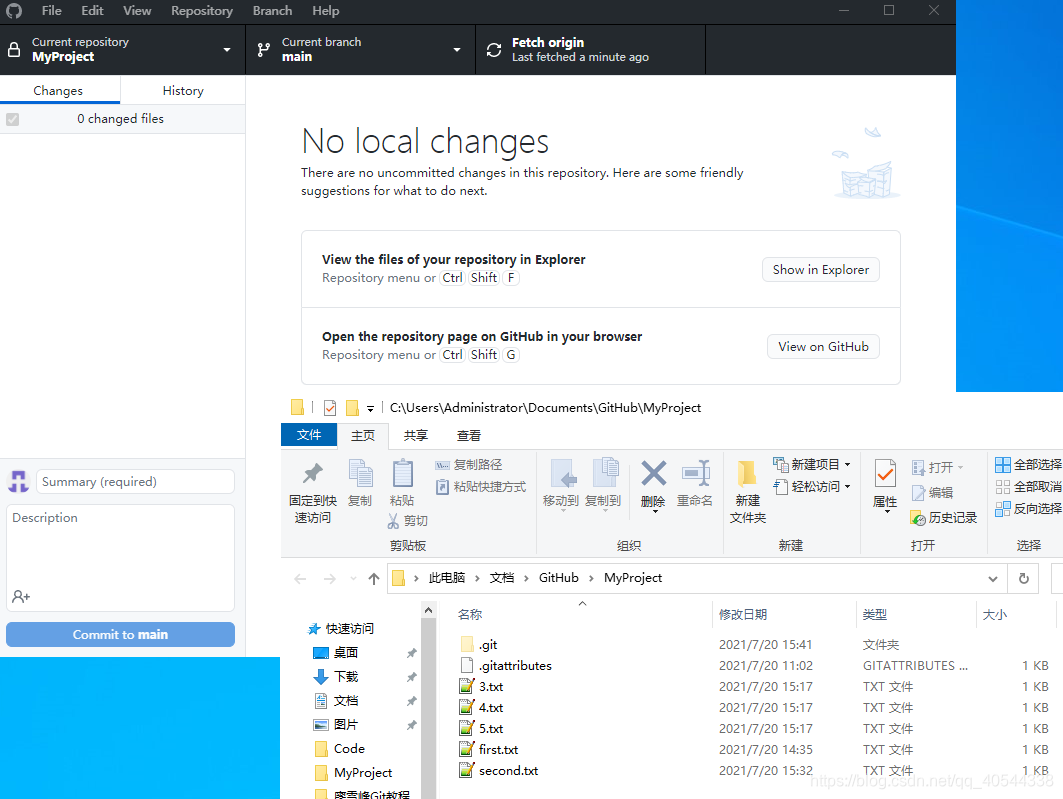Image resolution: width=1063 pixels, height=799 pixels.
Task: Focus the Summary (required) input field
Action: point(136,482)
